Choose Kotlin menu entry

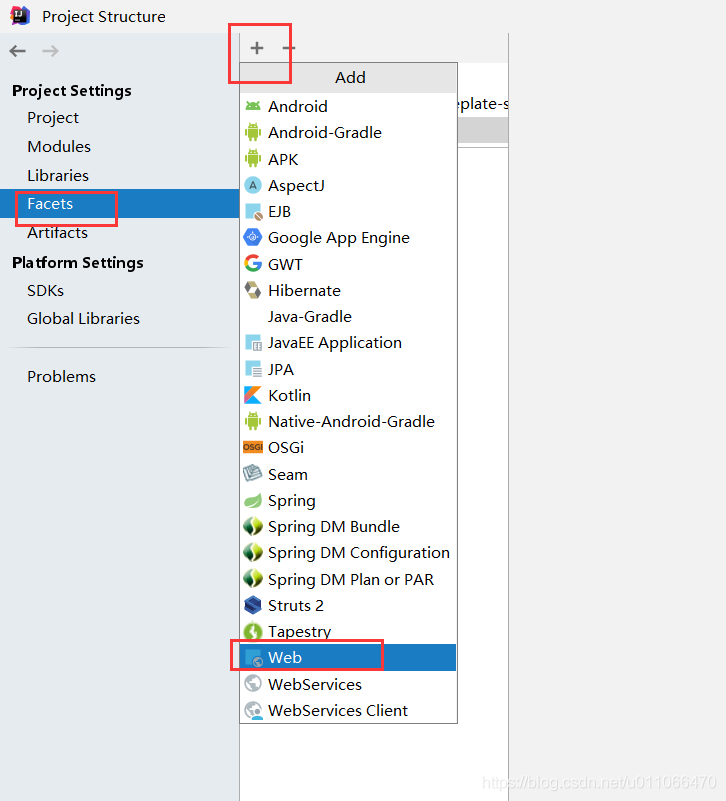(x=348, y=395)
